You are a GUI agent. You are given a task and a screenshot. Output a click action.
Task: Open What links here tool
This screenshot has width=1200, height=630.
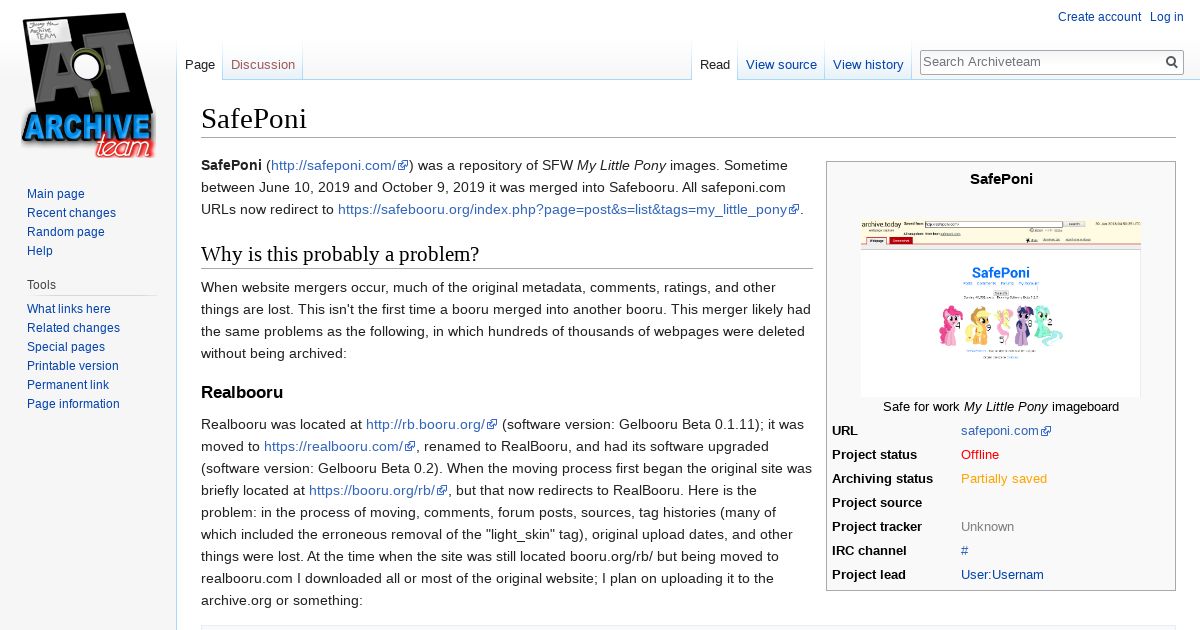[x=69, y=309]
